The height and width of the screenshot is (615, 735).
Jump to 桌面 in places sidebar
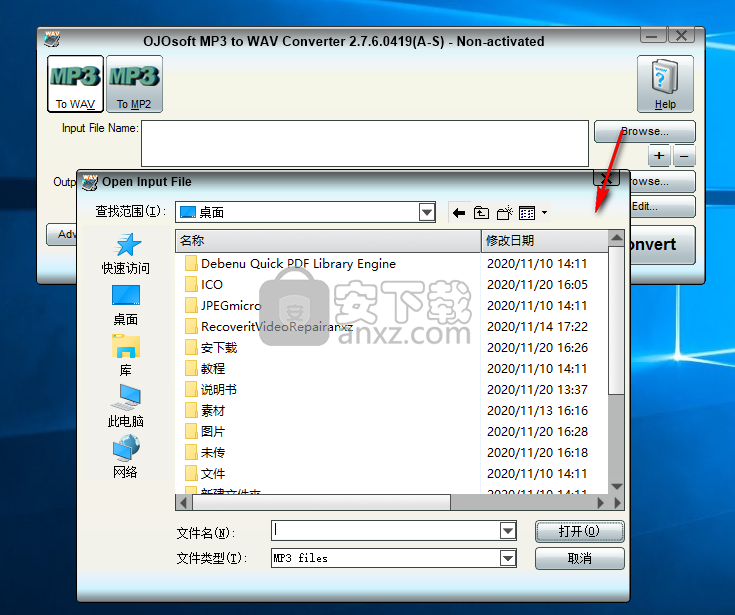[x=126, y=305]
